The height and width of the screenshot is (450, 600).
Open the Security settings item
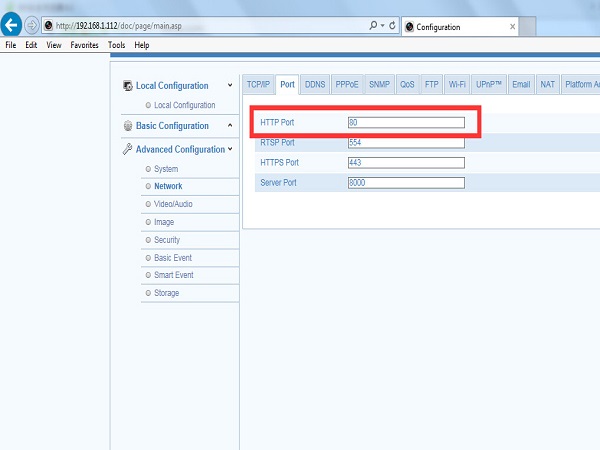[x=167, y=240]
